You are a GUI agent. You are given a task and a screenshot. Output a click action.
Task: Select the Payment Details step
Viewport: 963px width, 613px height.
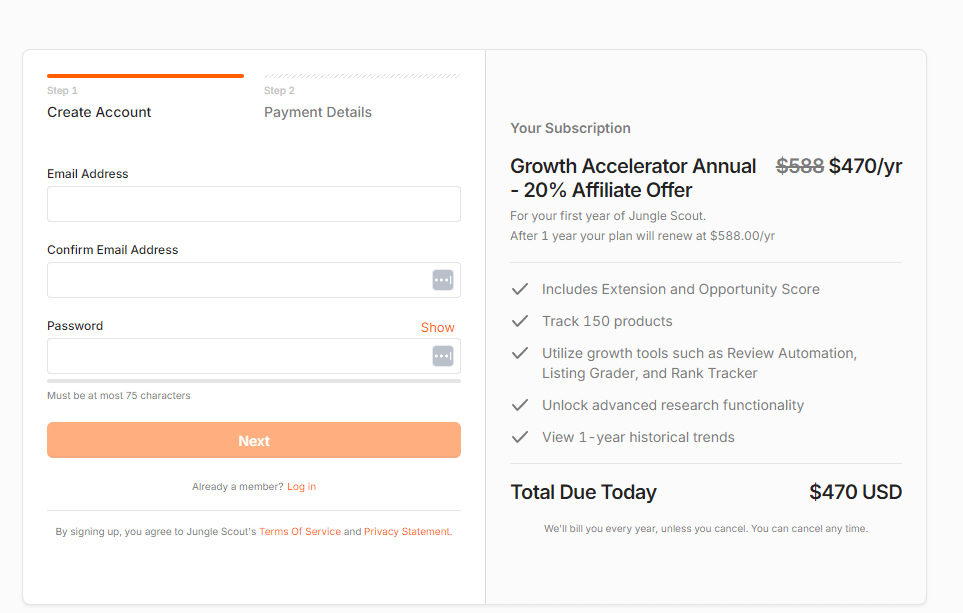(x=318, y=112)
